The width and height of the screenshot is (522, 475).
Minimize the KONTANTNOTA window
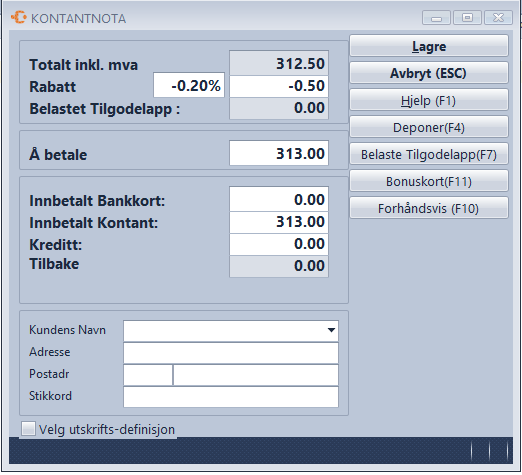[436, 18]
